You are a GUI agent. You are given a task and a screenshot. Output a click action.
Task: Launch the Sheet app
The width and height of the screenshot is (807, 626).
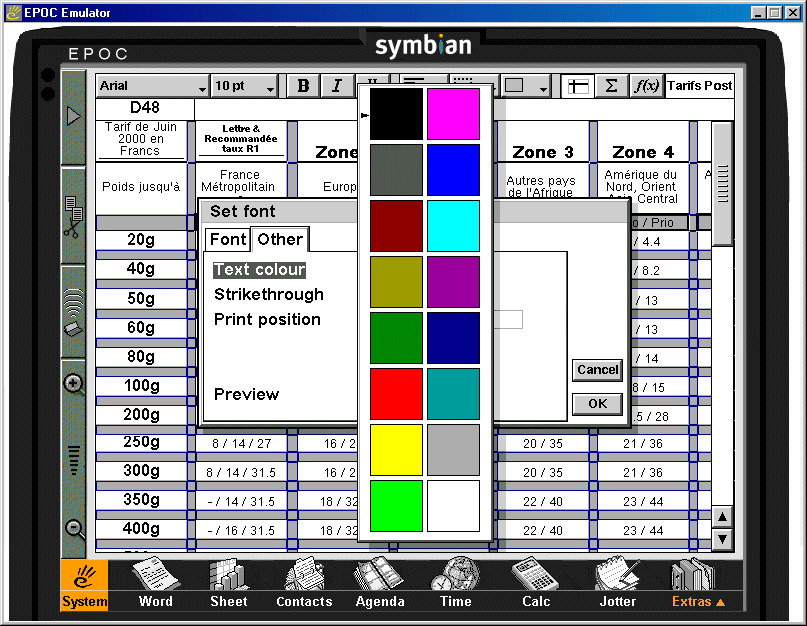click(229, 583)
